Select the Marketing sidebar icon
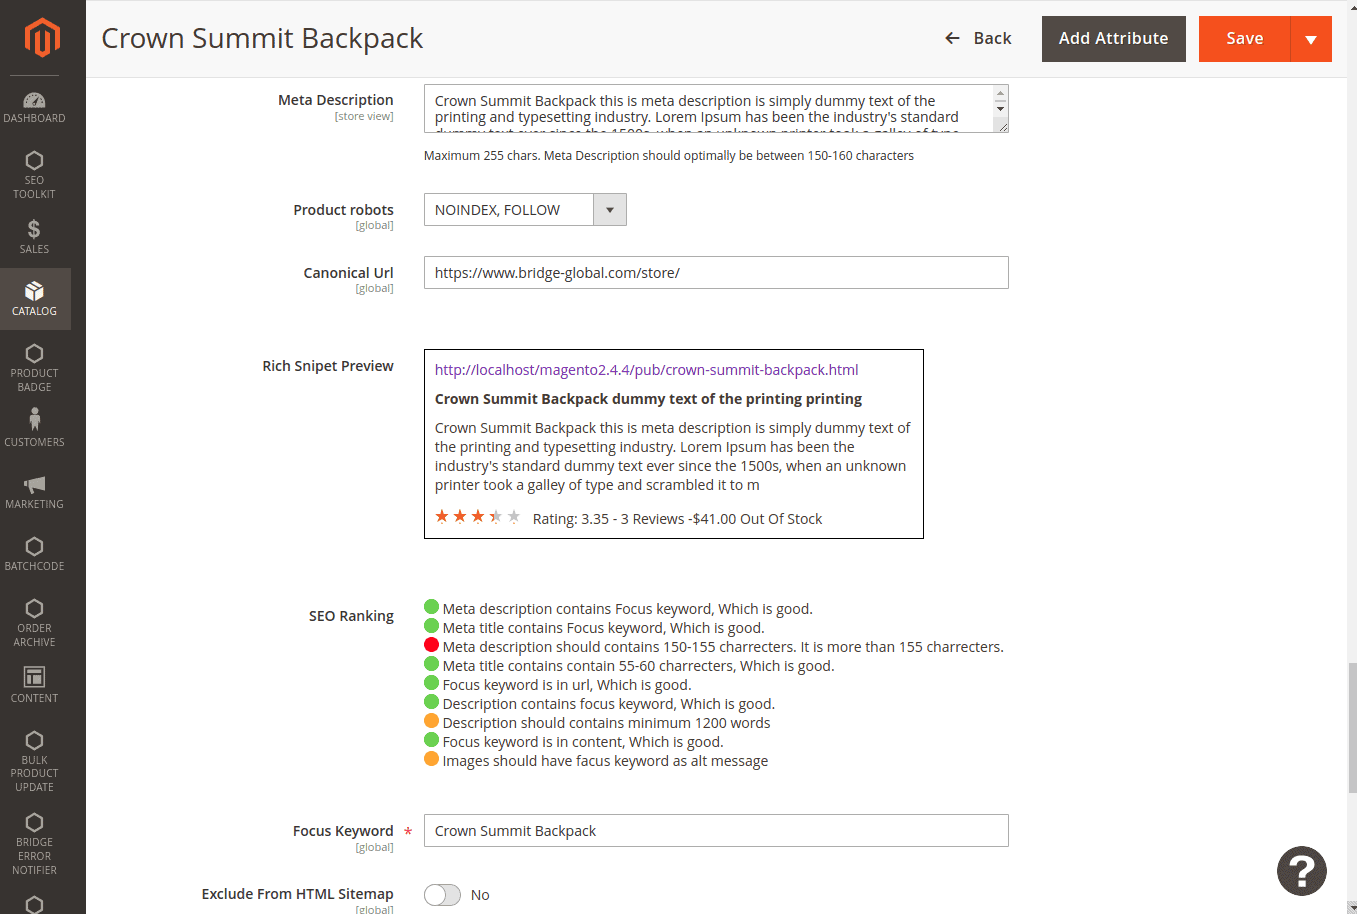The width and height of the screenshot is (1357, 914). pyautogui.click(x=35, y=489)
